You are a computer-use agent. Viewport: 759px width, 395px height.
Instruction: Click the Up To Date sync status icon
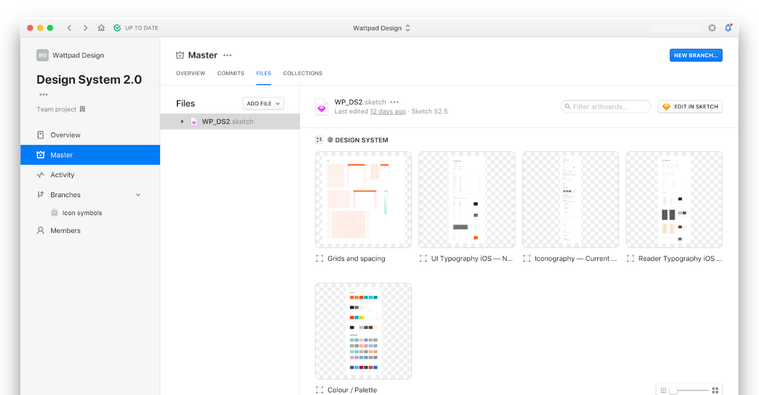[x=117, y=28]
